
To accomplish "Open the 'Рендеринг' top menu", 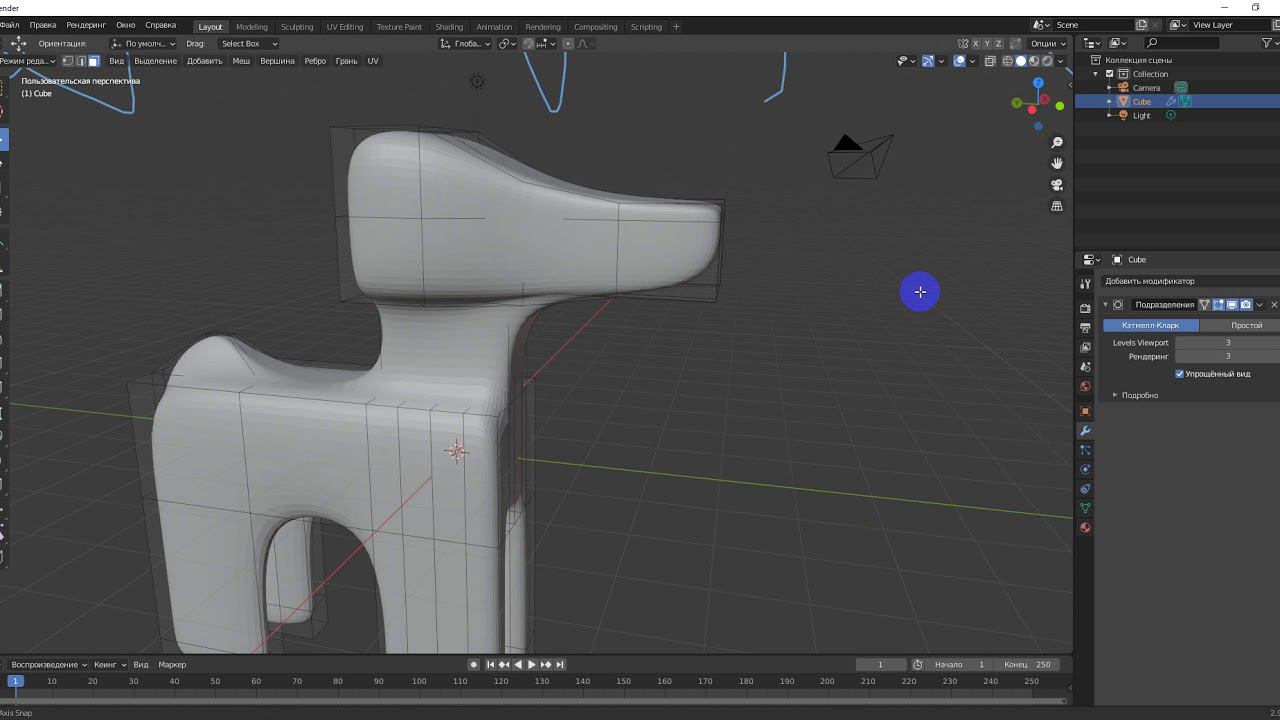I will [x=86, y=25].
